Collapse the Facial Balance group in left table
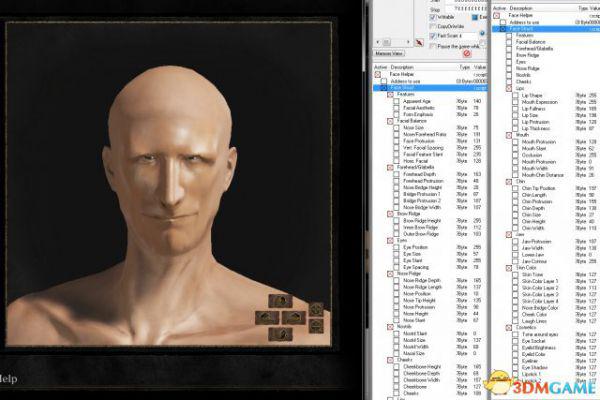Screen dimensions: 600x400 tap(390, 121)
